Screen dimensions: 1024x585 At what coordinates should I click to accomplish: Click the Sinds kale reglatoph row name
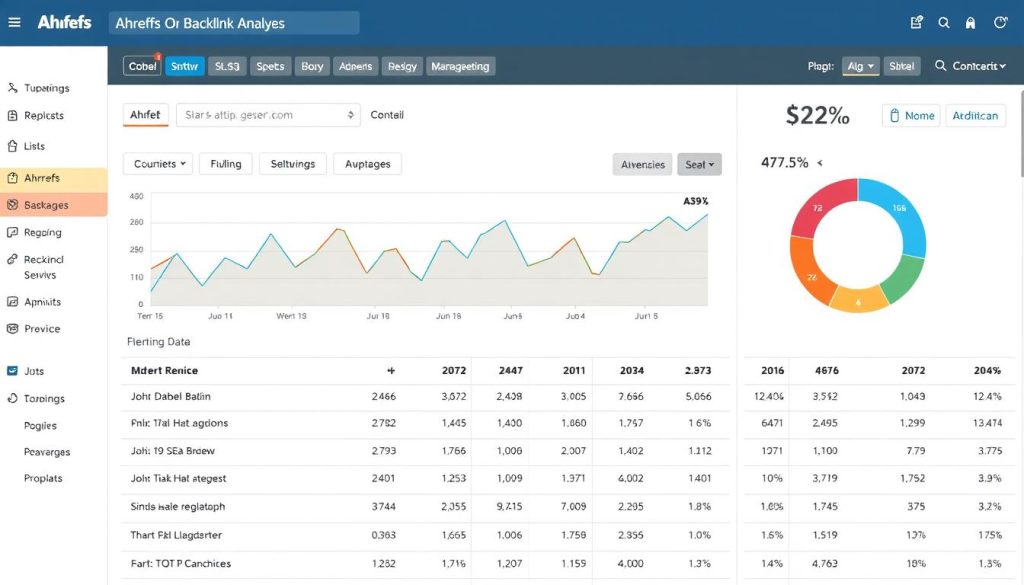[x=178, y=507]
